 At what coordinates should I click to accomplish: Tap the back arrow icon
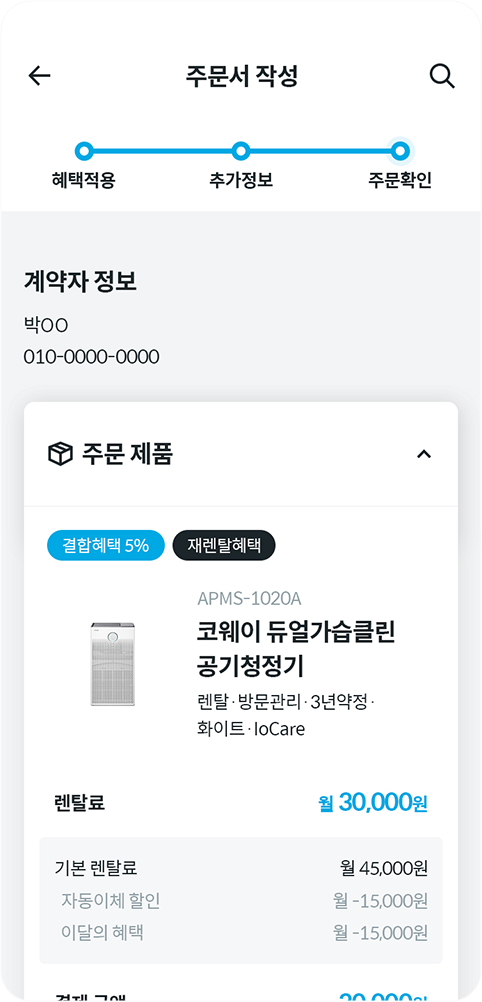pos(39,76)
